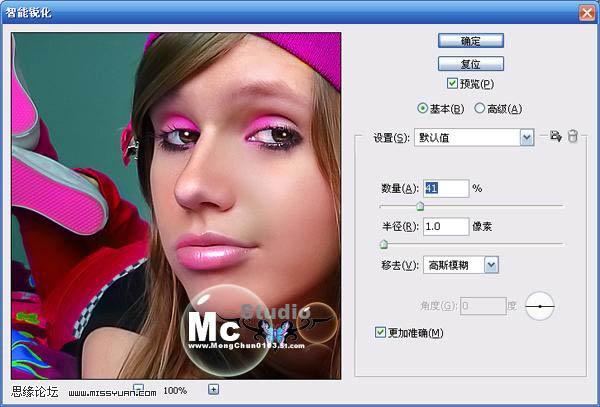Close the 智能锐化 dialog window

point(586,11)
